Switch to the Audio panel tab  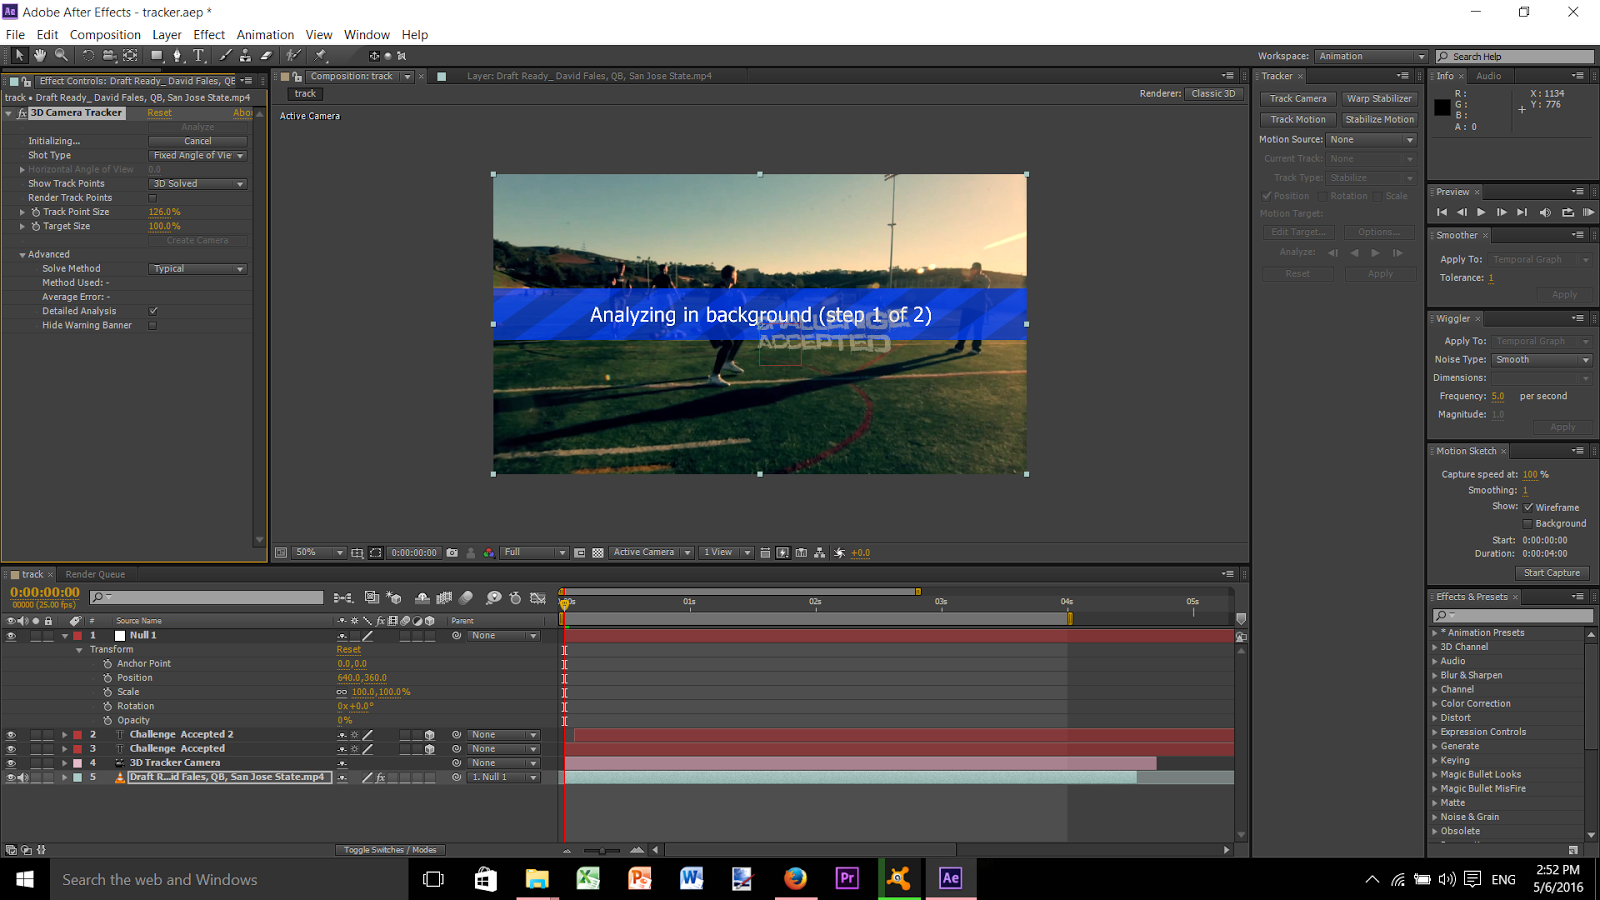point(1489,76)
